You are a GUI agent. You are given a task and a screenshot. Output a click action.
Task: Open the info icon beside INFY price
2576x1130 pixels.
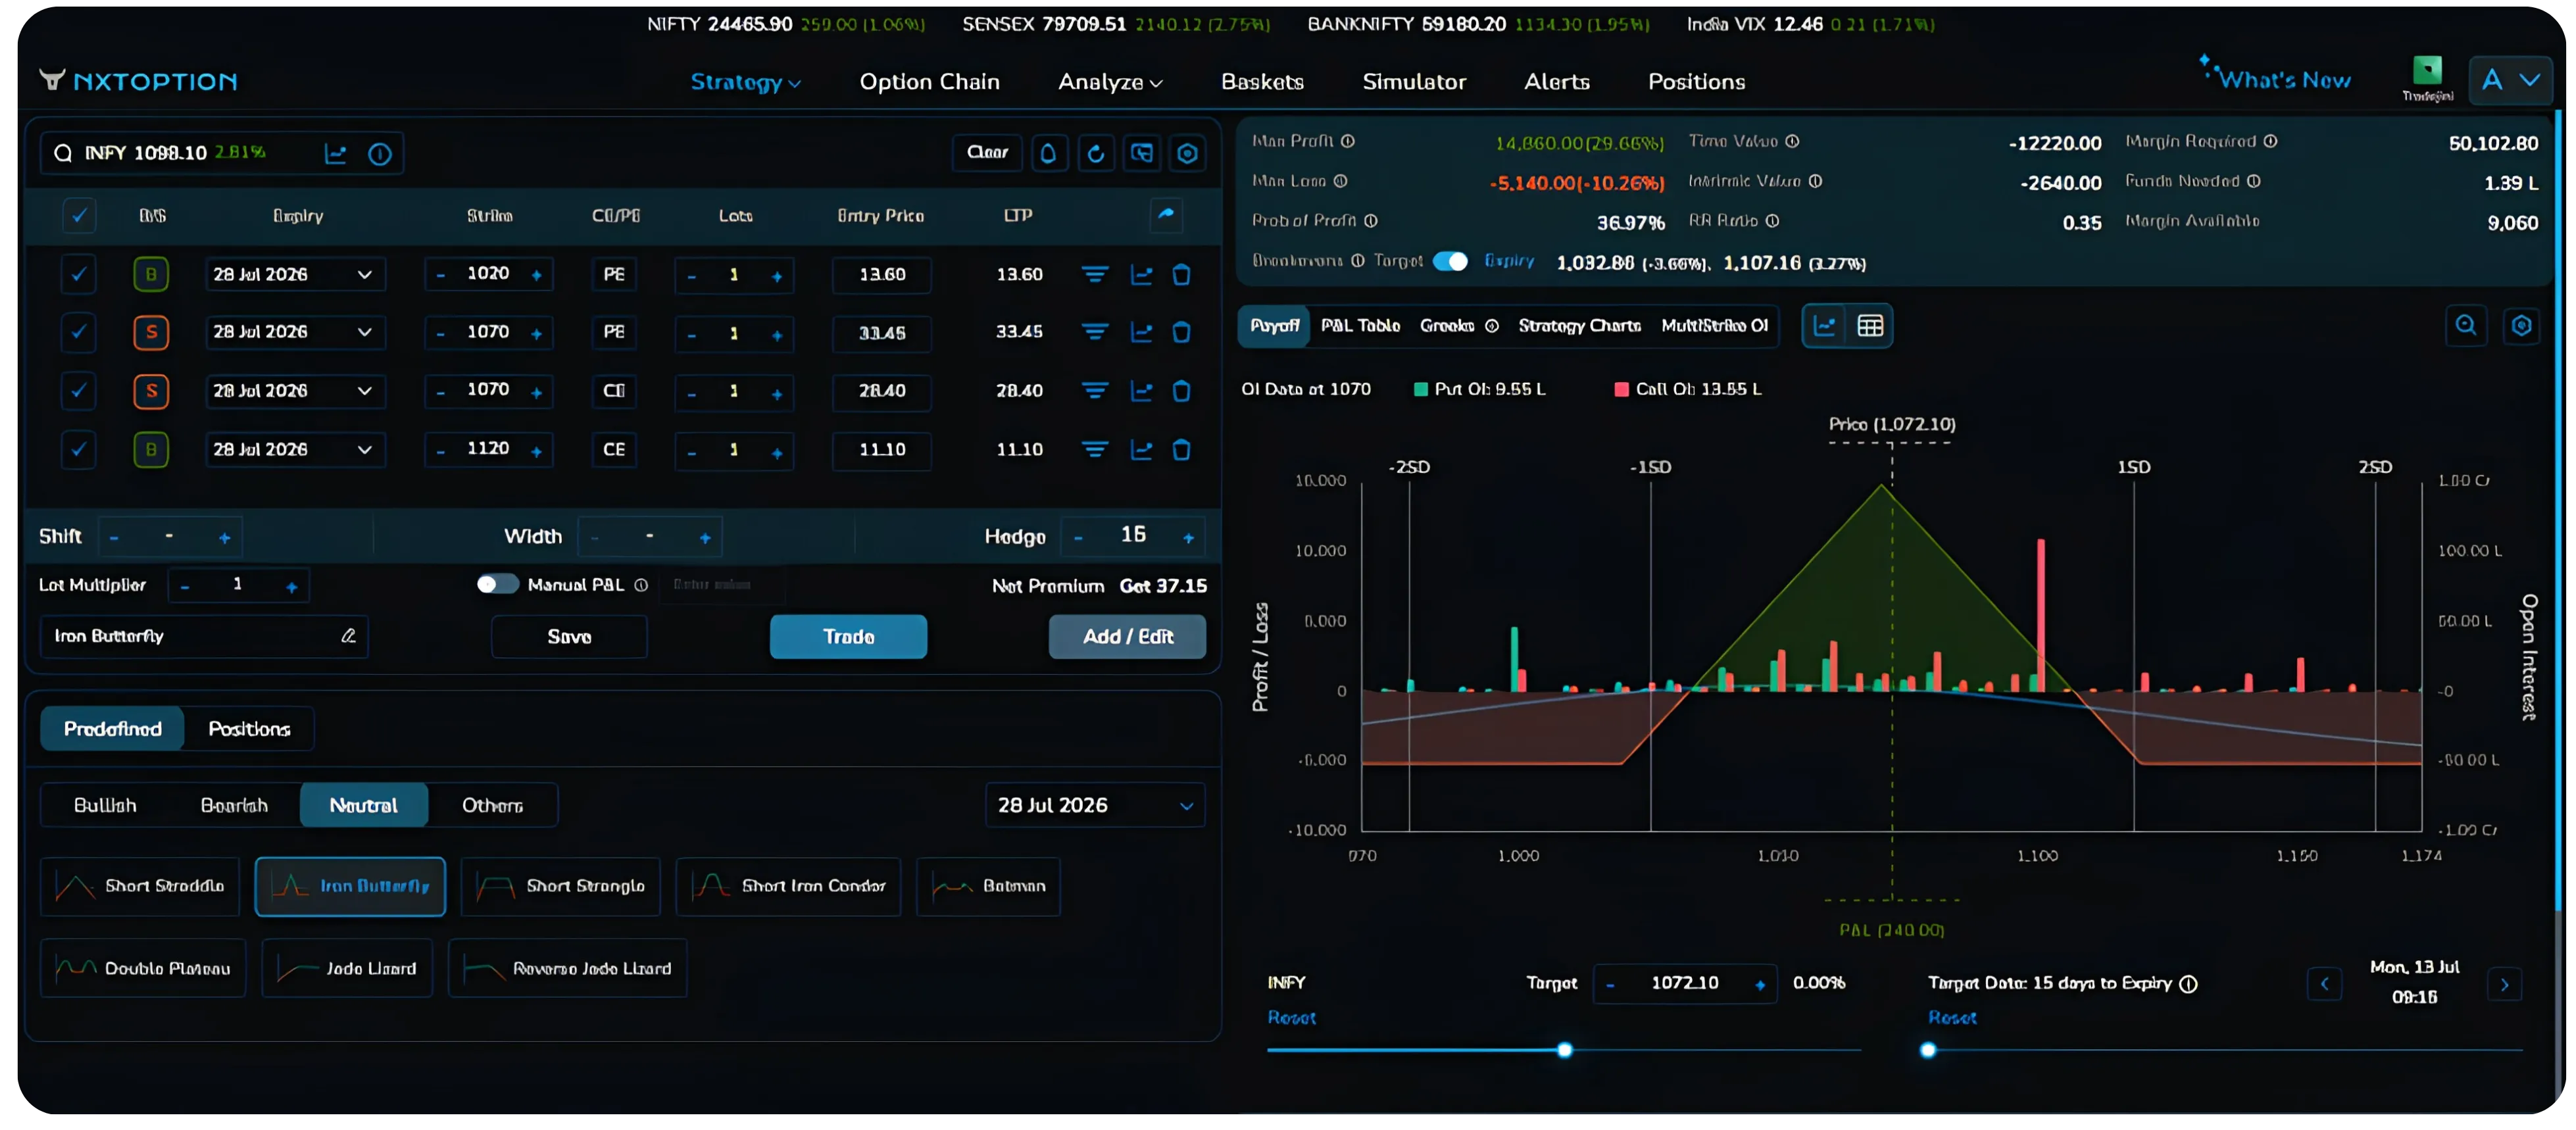pos(379,154)
